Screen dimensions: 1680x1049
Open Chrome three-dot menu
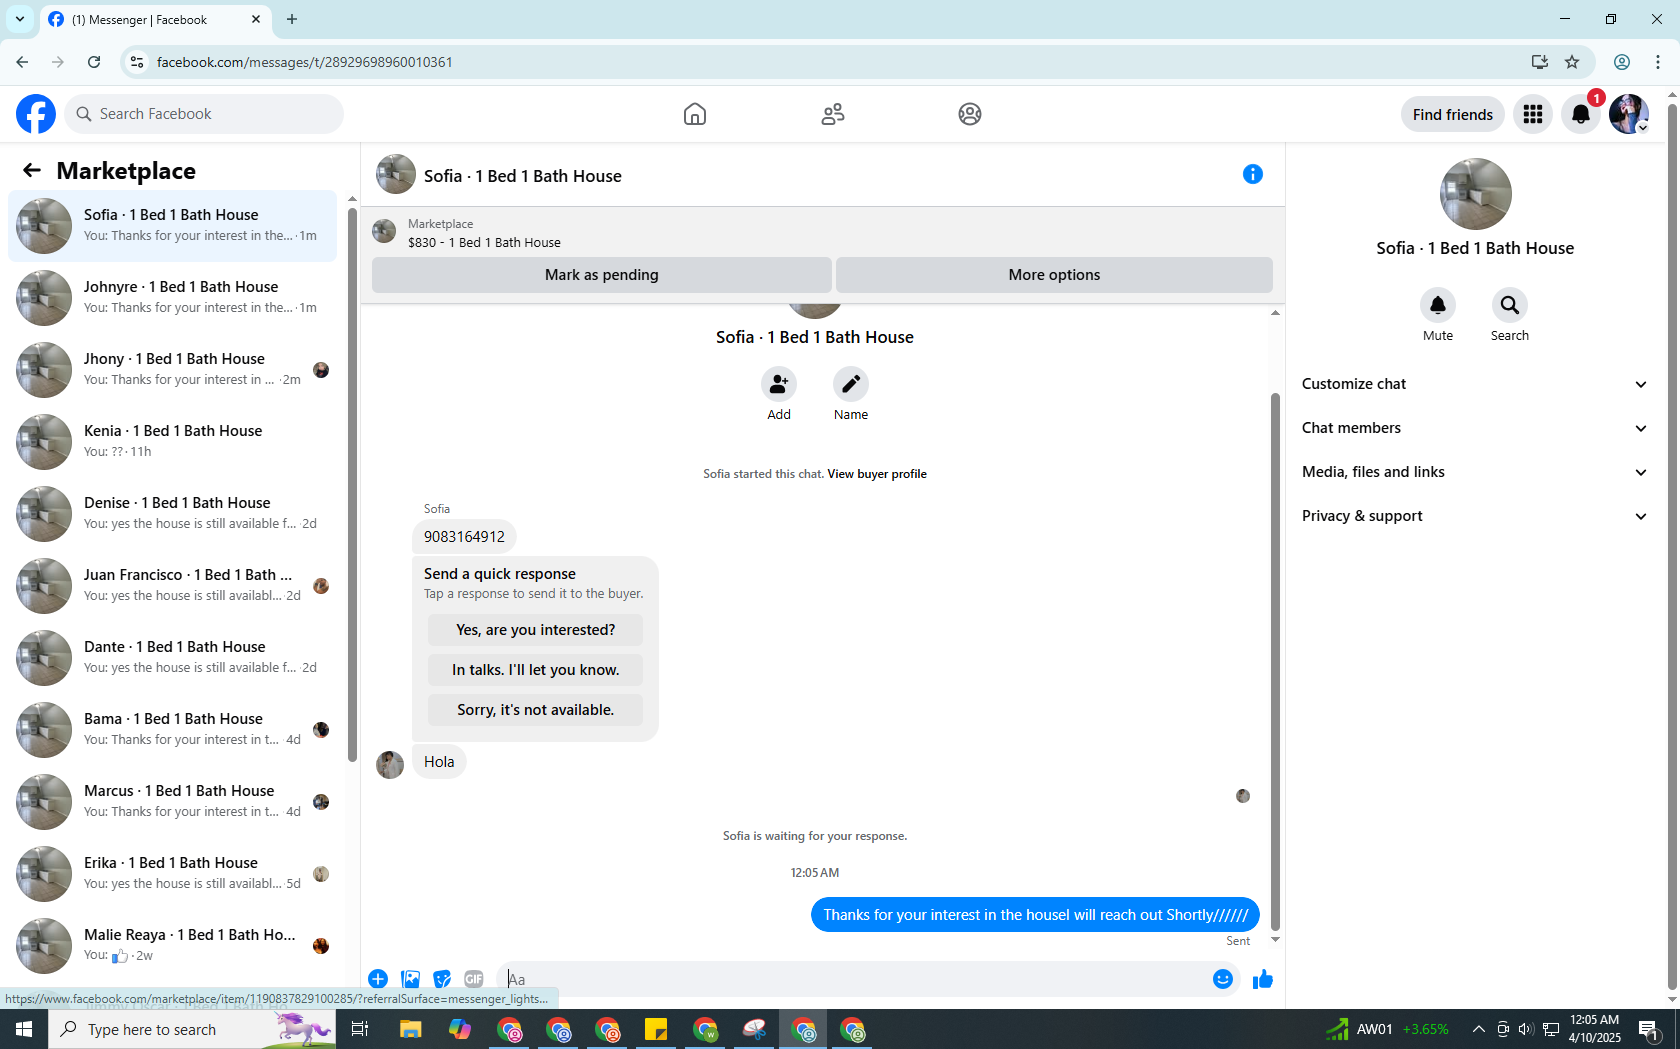pos(1658,62)
